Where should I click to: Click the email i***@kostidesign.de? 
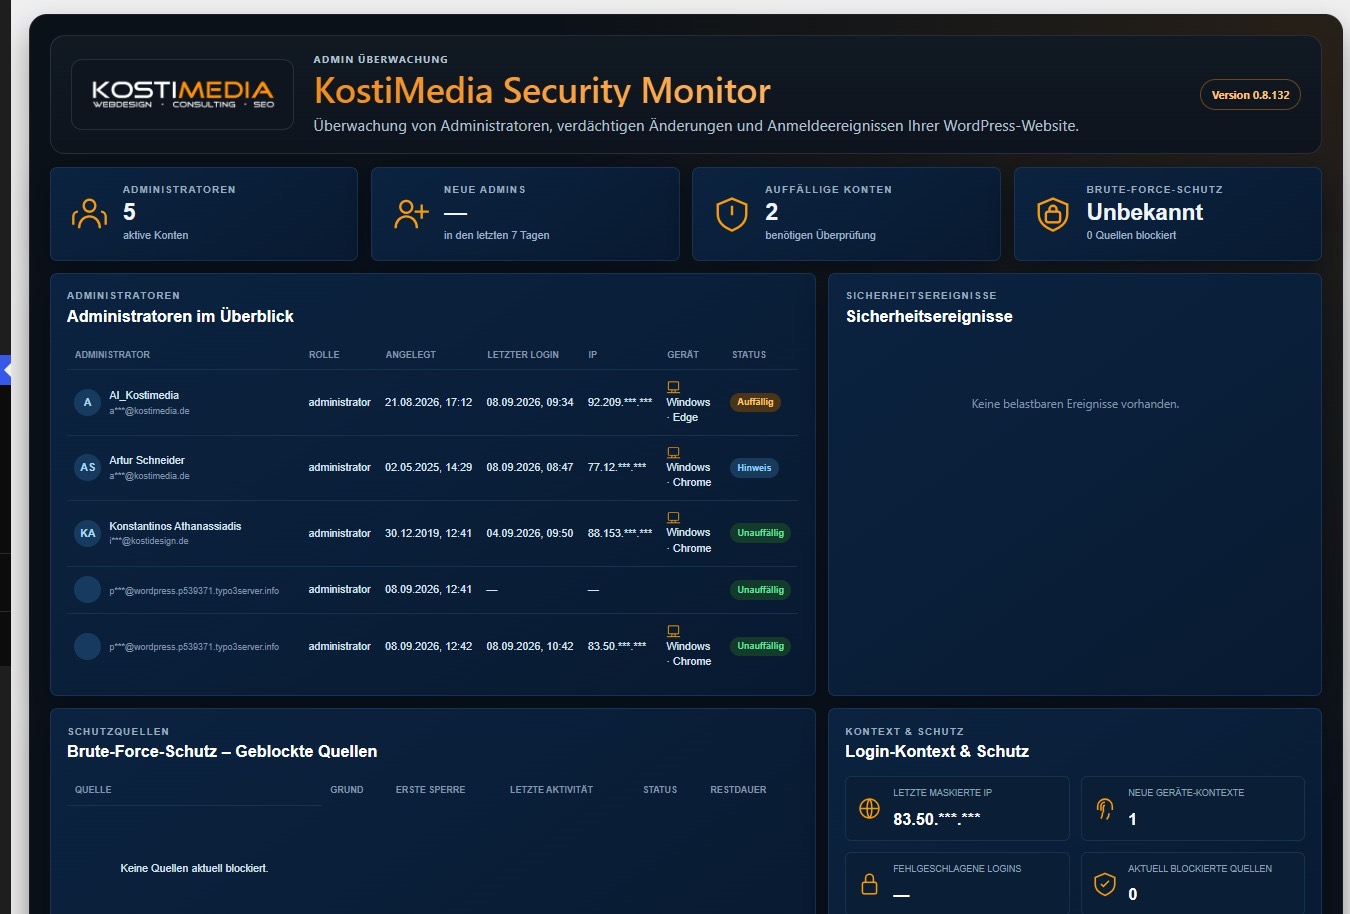click(149, 541)
